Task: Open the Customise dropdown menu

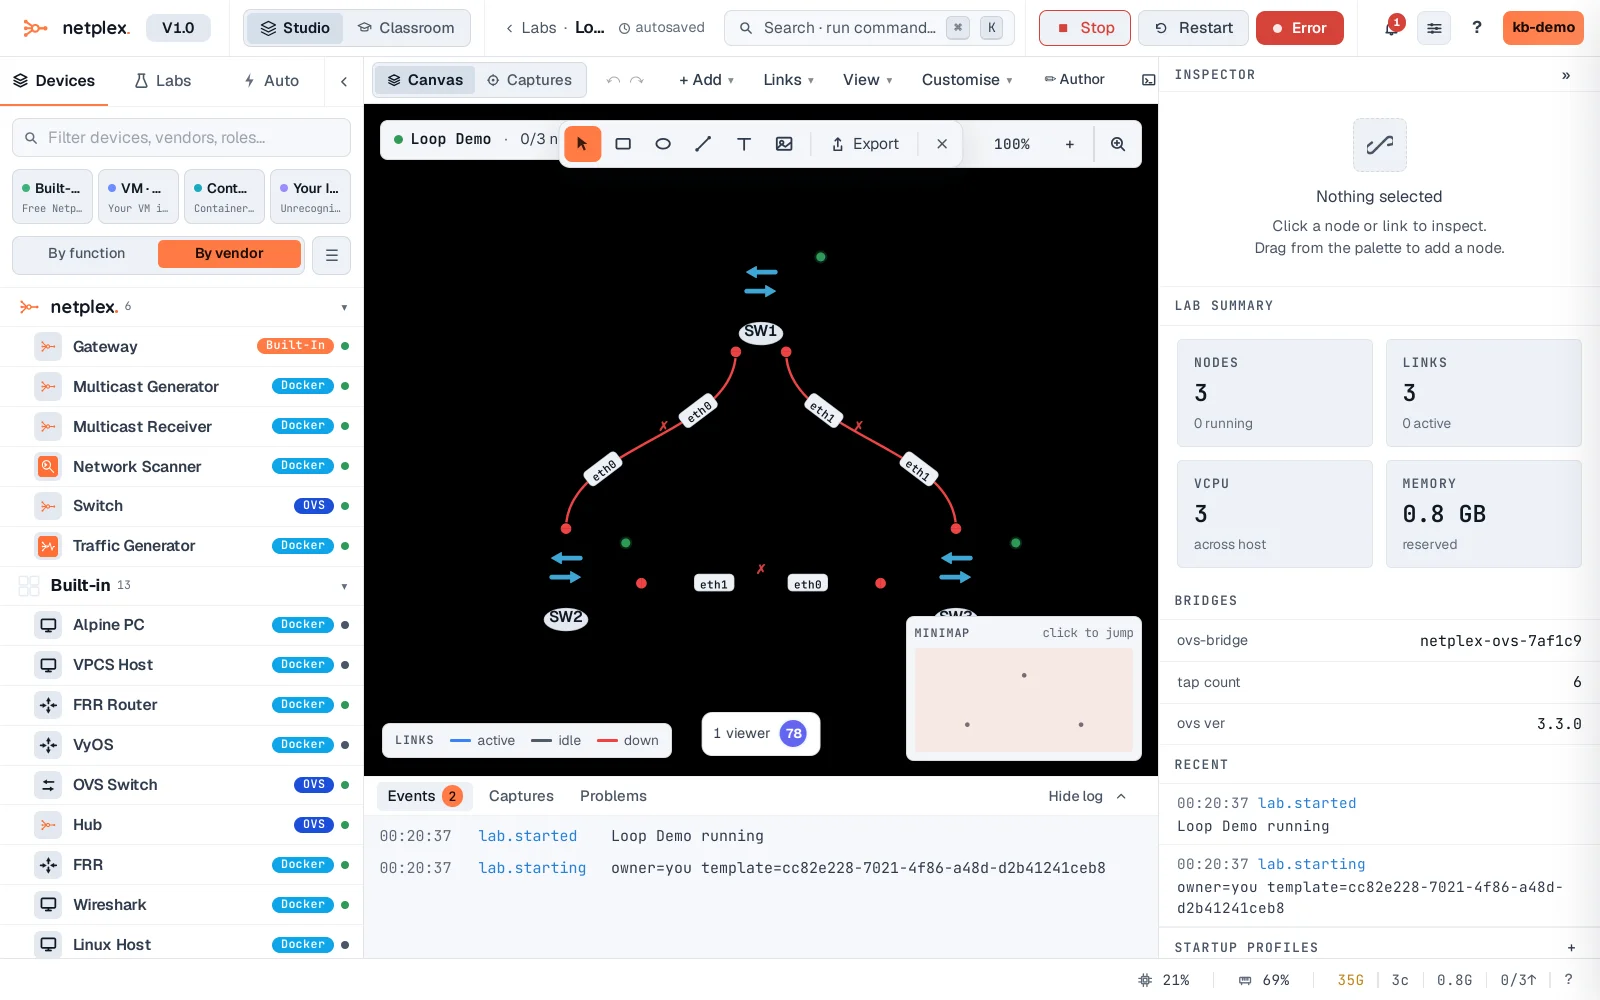Action: pyautogui.click(x=967, y=80)
